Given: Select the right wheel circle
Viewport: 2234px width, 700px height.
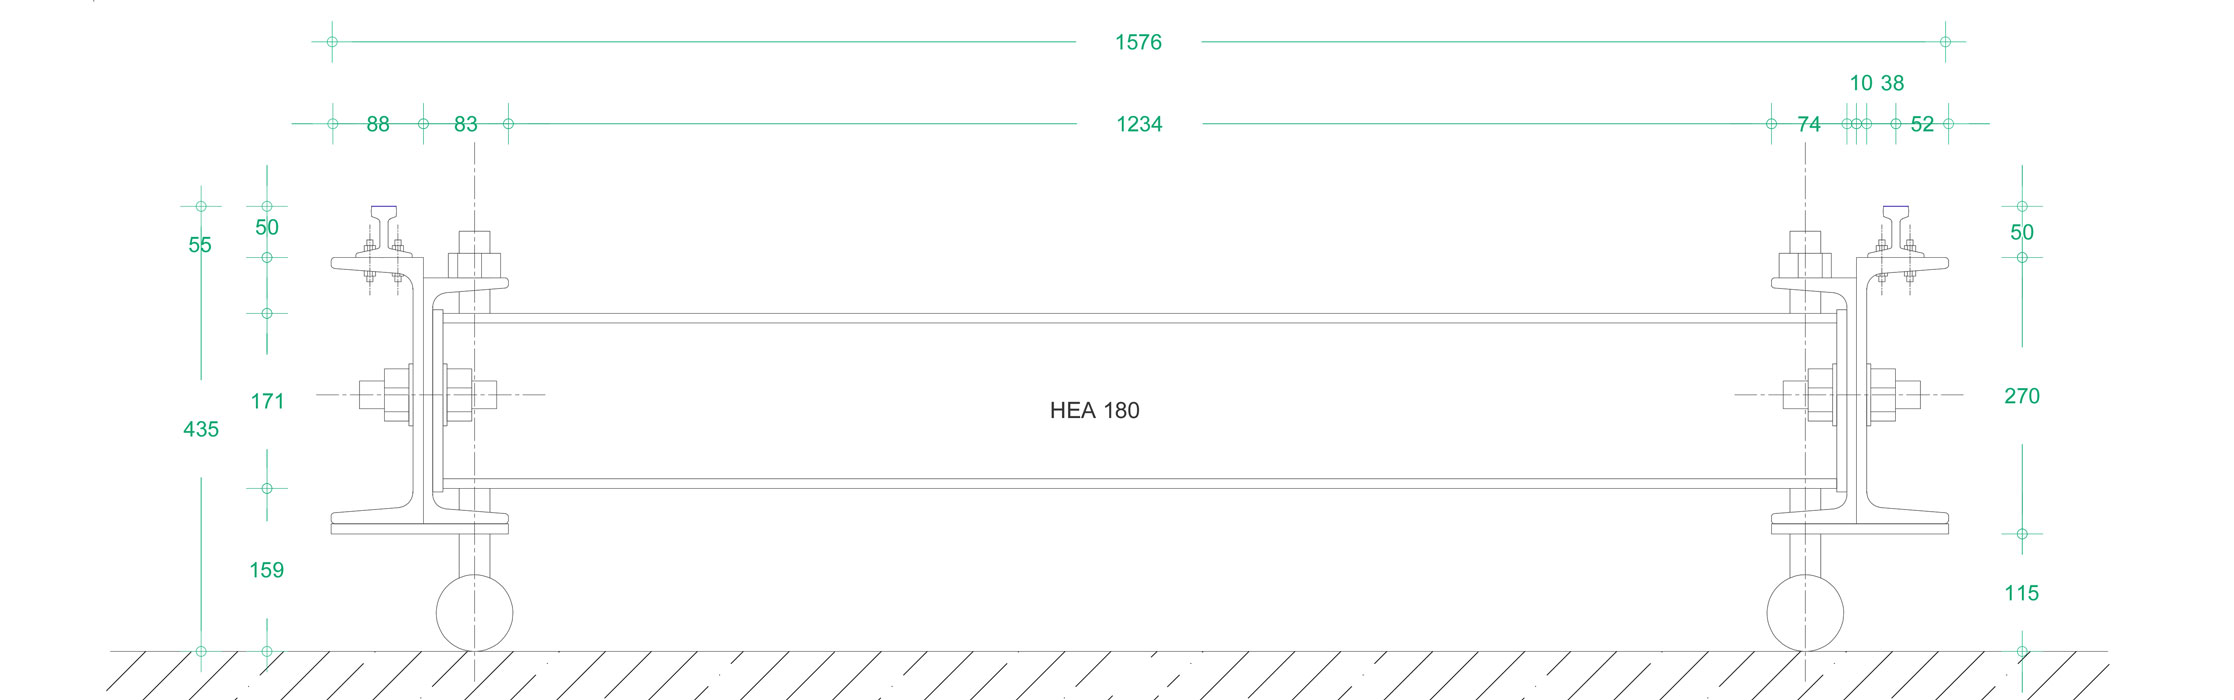Looking at the screenshot, I should (1805, 612).
